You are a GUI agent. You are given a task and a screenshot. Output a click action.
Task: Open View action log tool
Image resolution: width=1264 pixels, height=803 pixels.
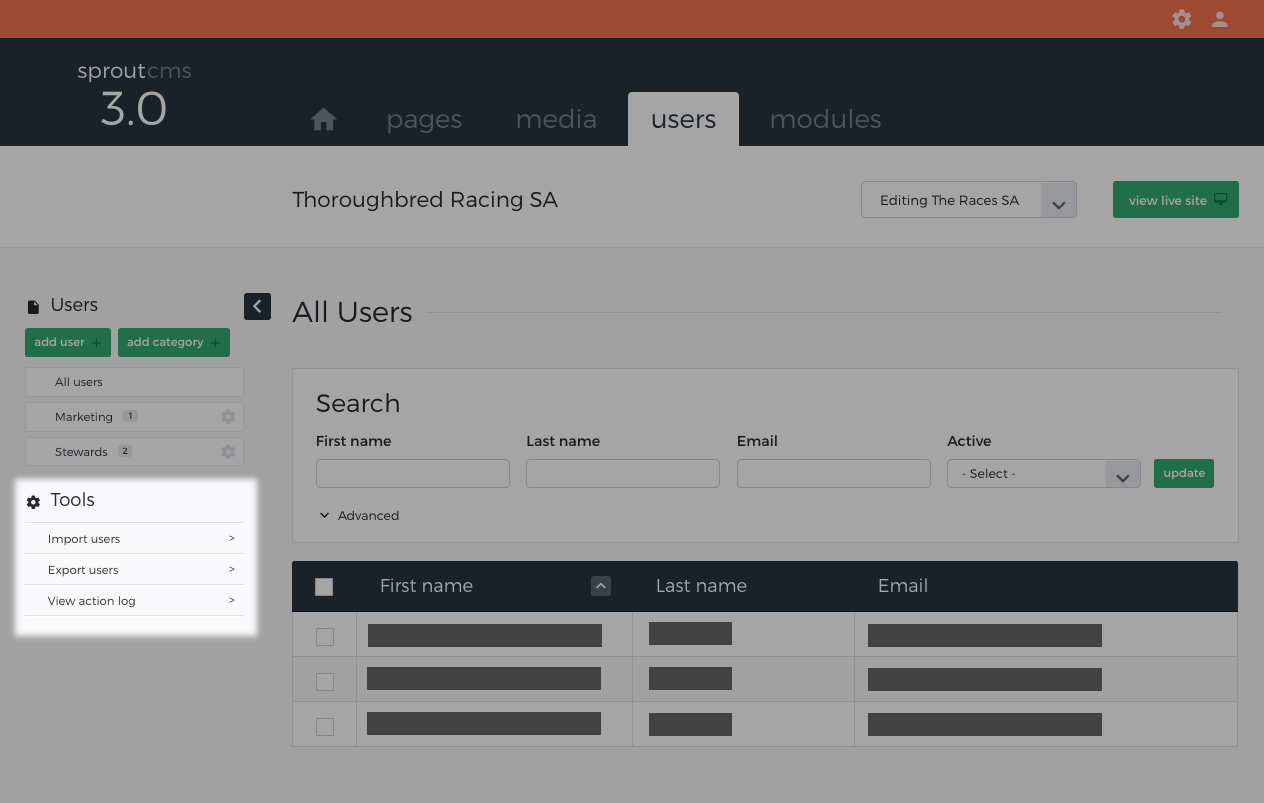(x=134, y=601)
